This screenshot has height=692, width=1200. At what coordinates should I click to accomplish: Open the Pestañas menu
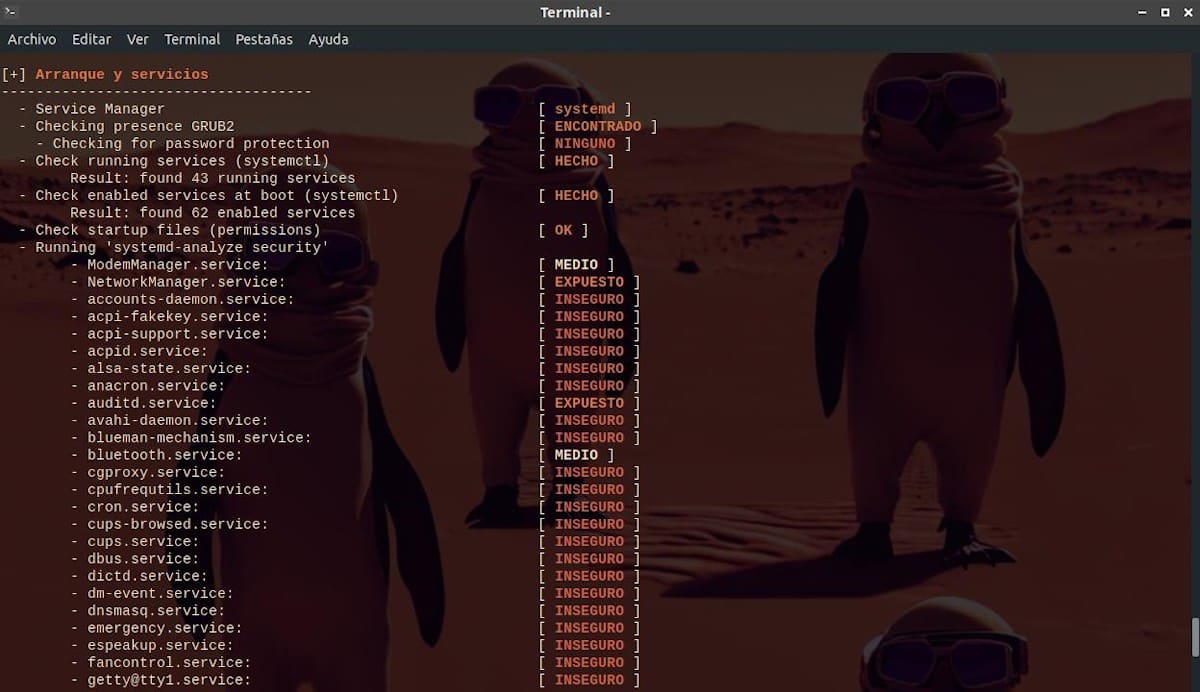264,39
